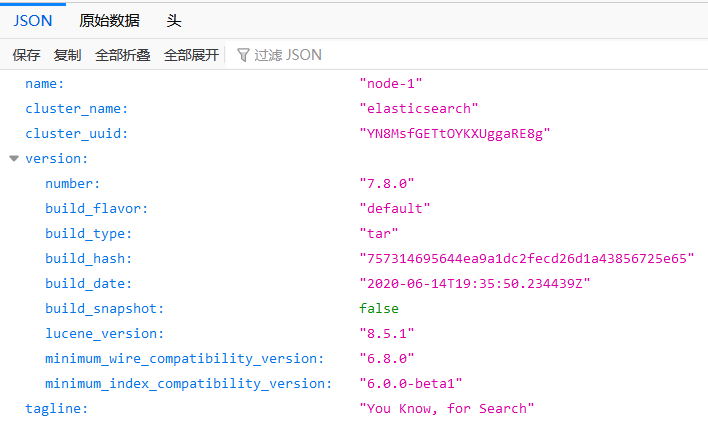The image size is (708, 445).
Task: Open the 头 headers tab
Action: point(174,20)
